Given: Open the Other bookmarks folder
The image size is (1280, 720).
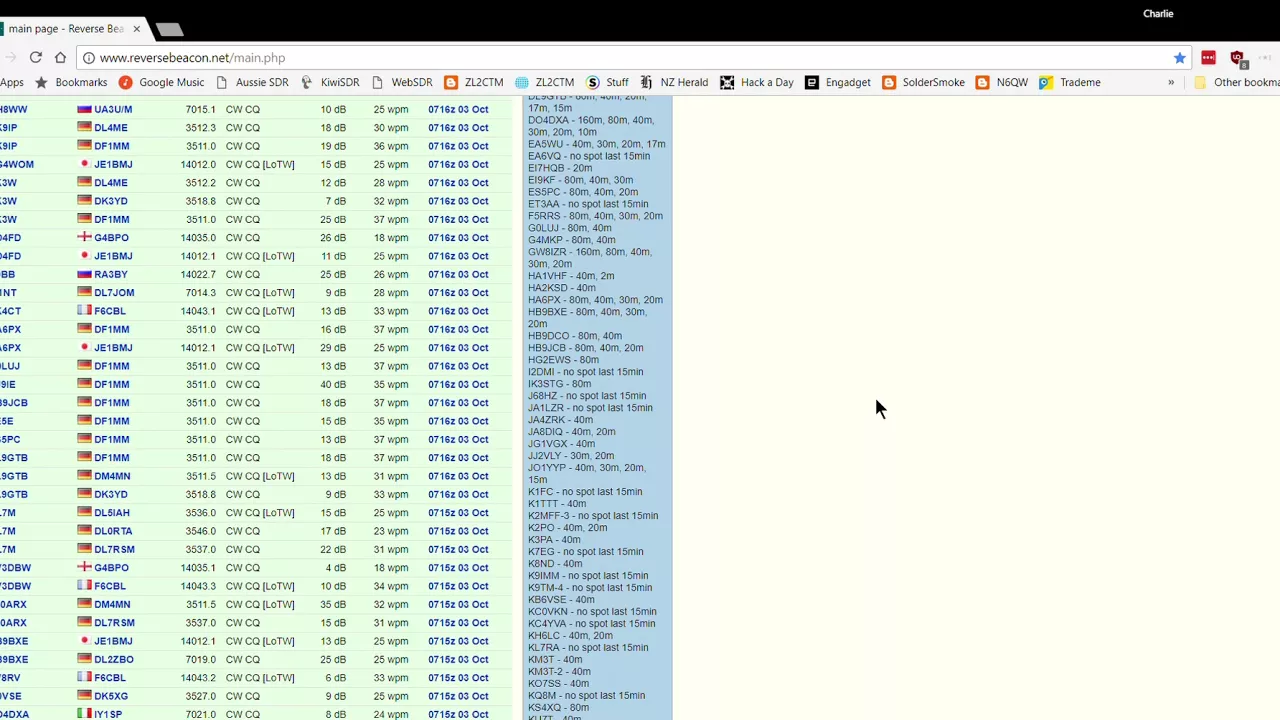Looking at the screenshot, I should click(1237, 82).
